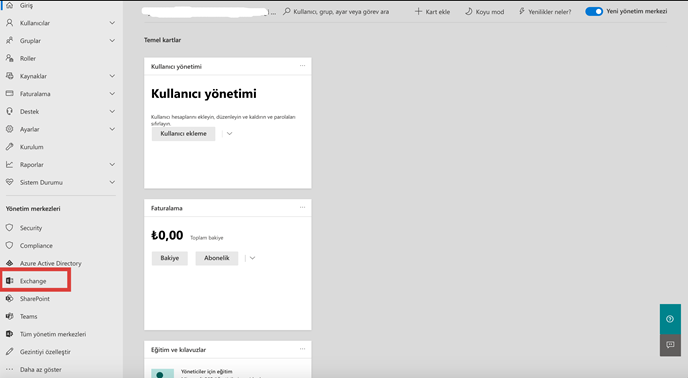Click the Teams icon in sidebar

click(x=10, y=316)
